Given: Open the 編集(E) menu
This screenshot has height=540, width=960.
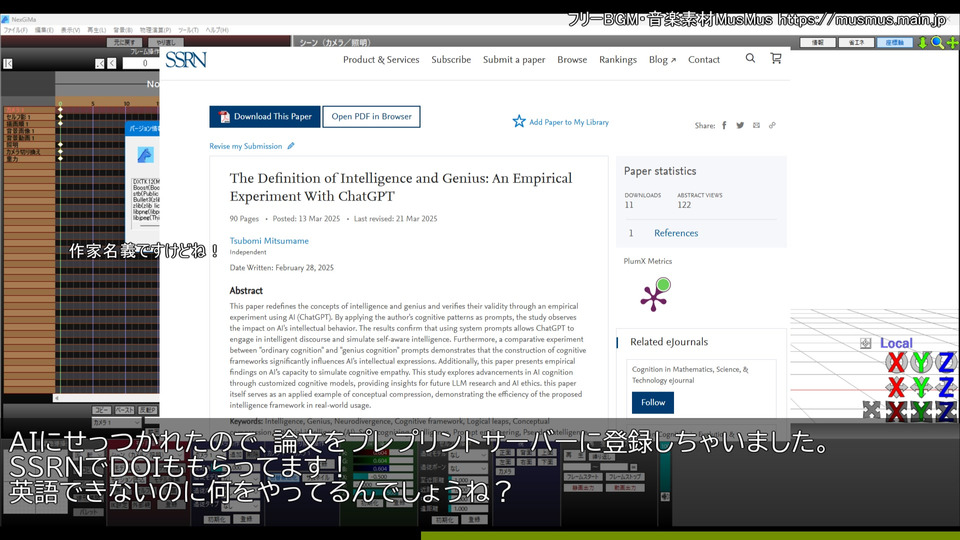Looking at the screenshot, I should pyautogui.click(x=43, y=30).
